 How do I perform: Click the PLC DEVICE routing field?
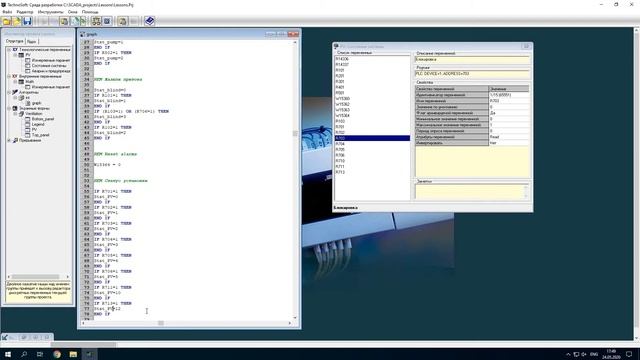tap(472, 74)
